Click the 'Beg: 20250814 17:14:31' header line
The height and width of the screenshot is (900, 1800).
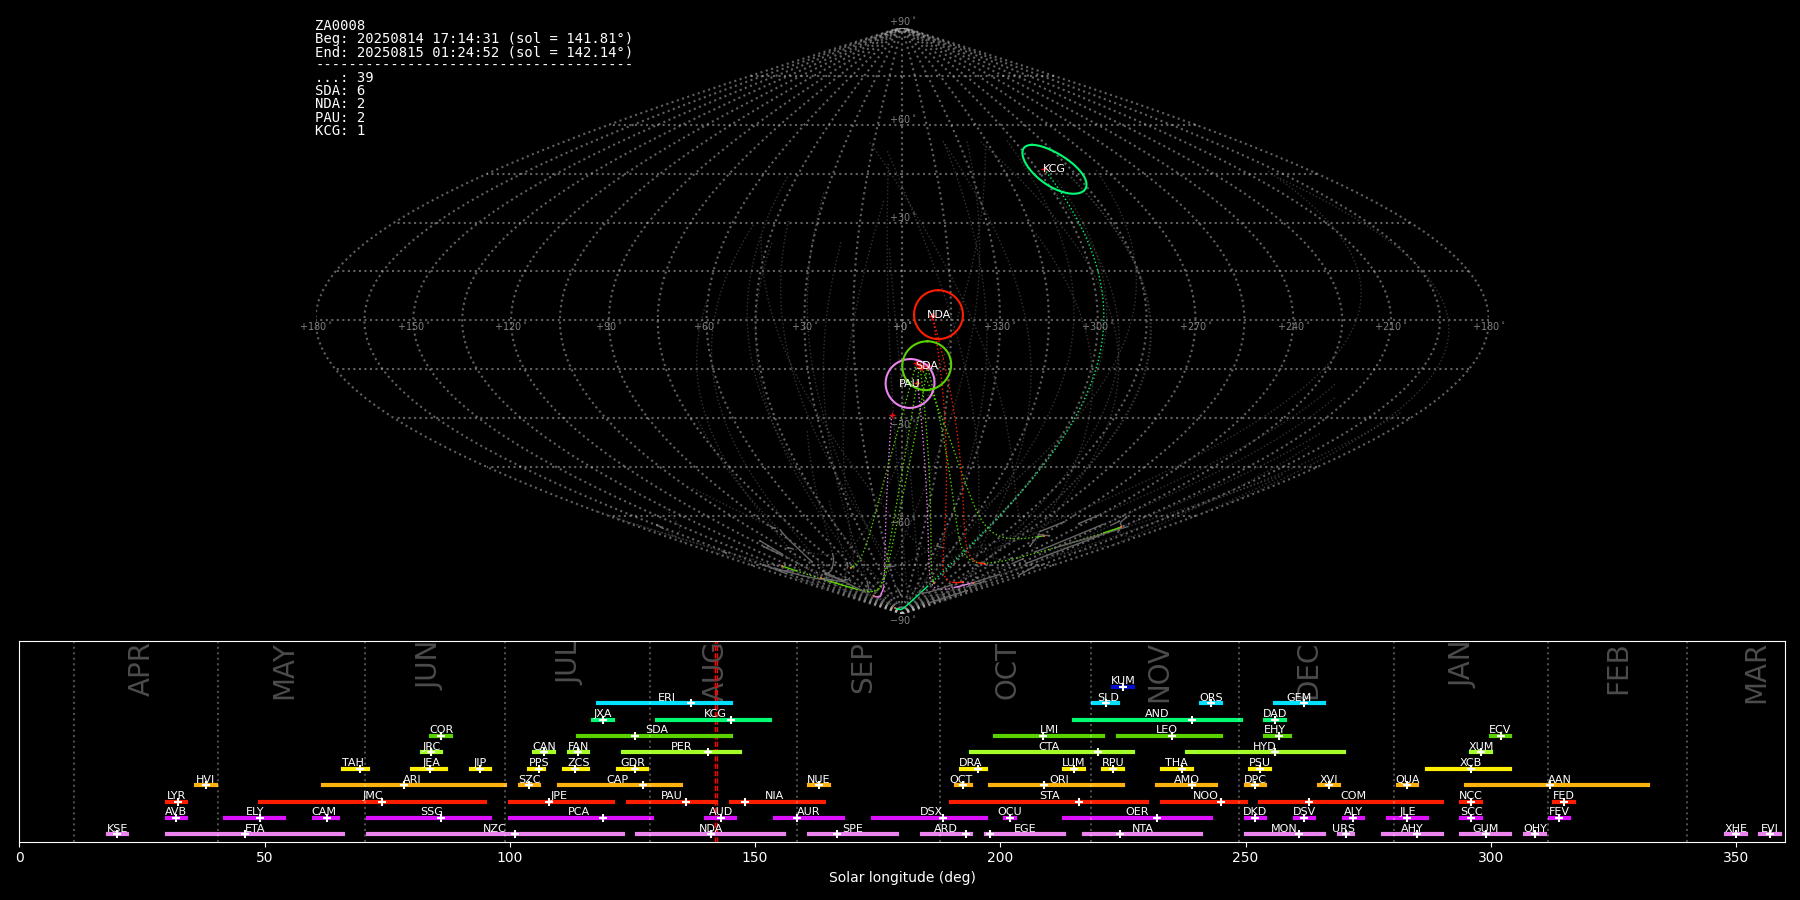coord(474,39)
